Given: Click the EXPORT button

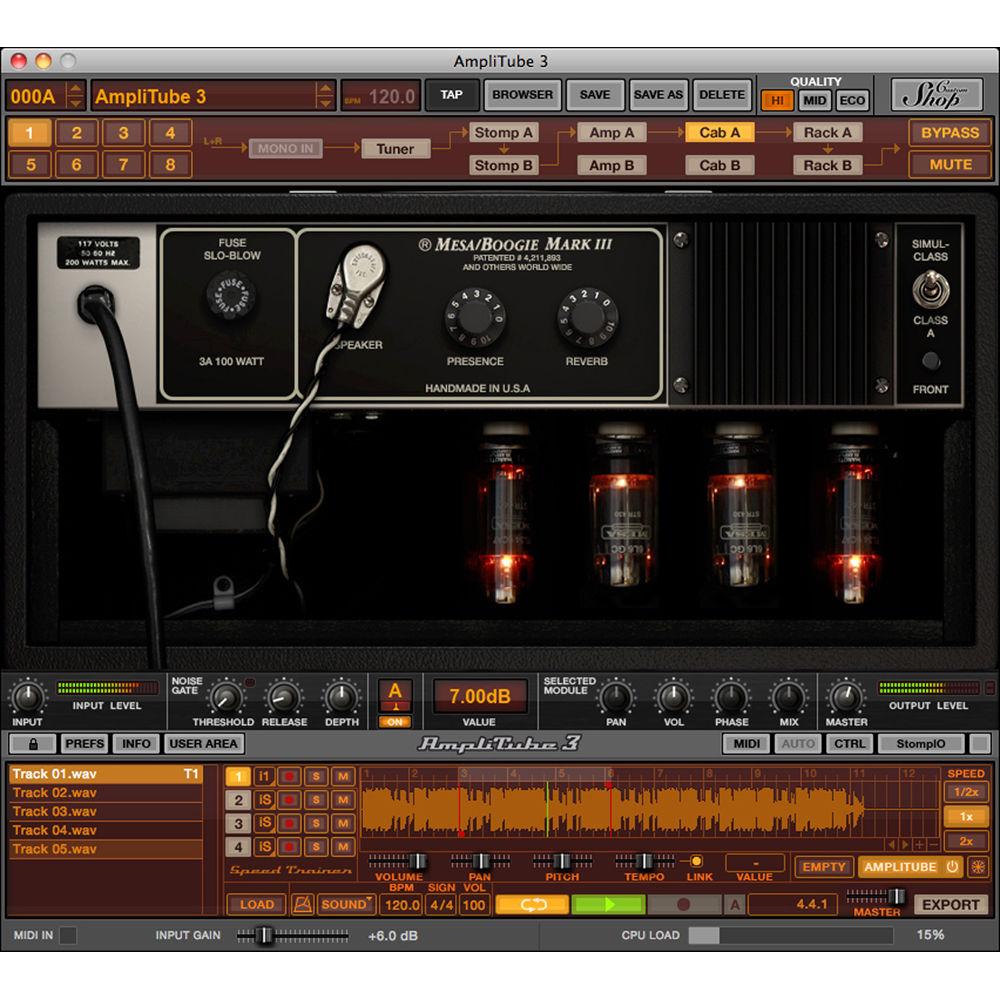Looking at the screenshot, I should pos(951,904).
